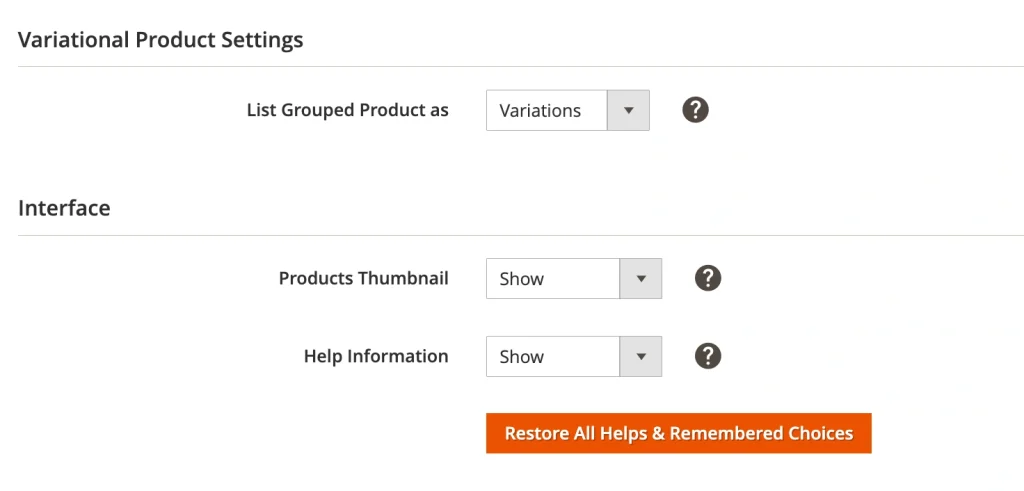Open the Help Information dropdown
Image resolution: width=1024 pixels, height=491 pixels.
click(573, 356)
